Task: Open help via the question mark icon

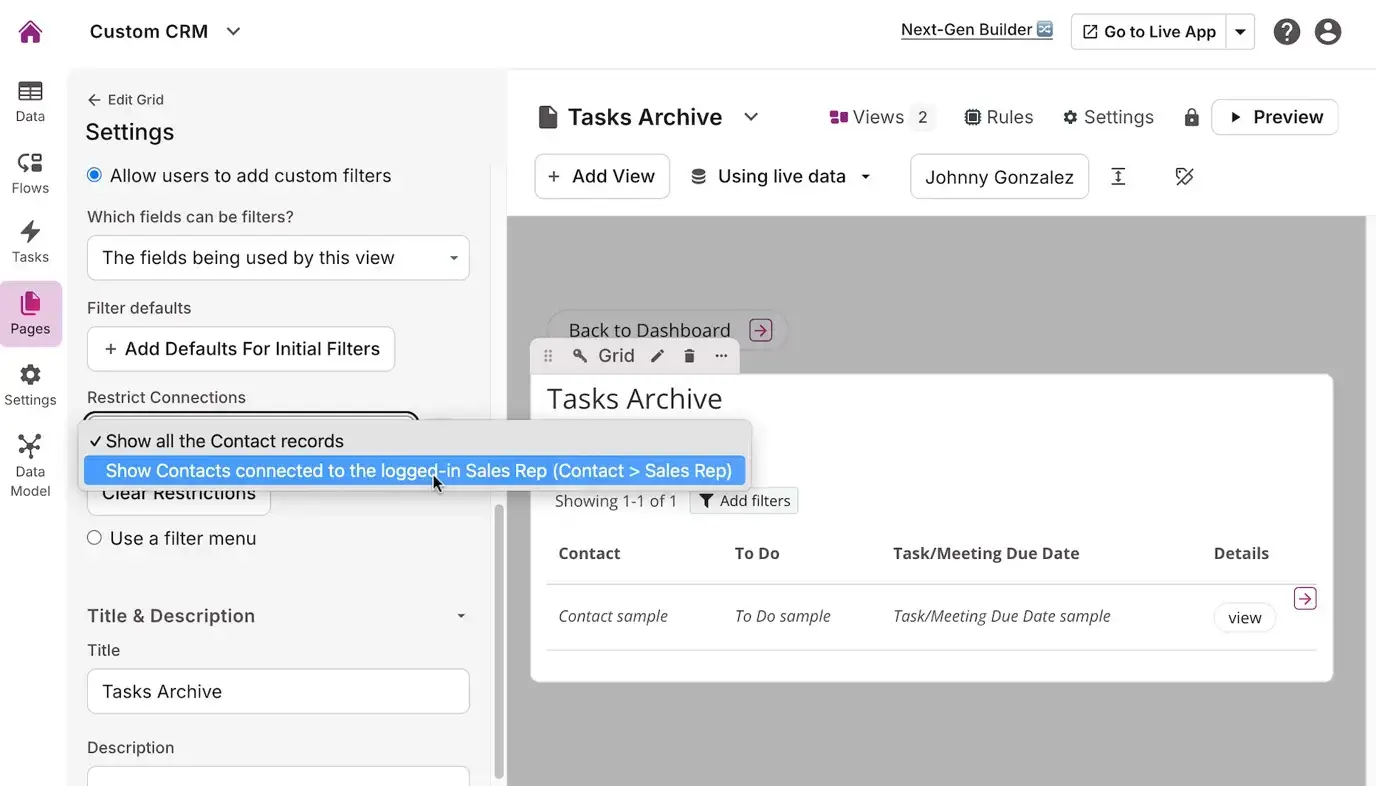Action: point(1287,31)
